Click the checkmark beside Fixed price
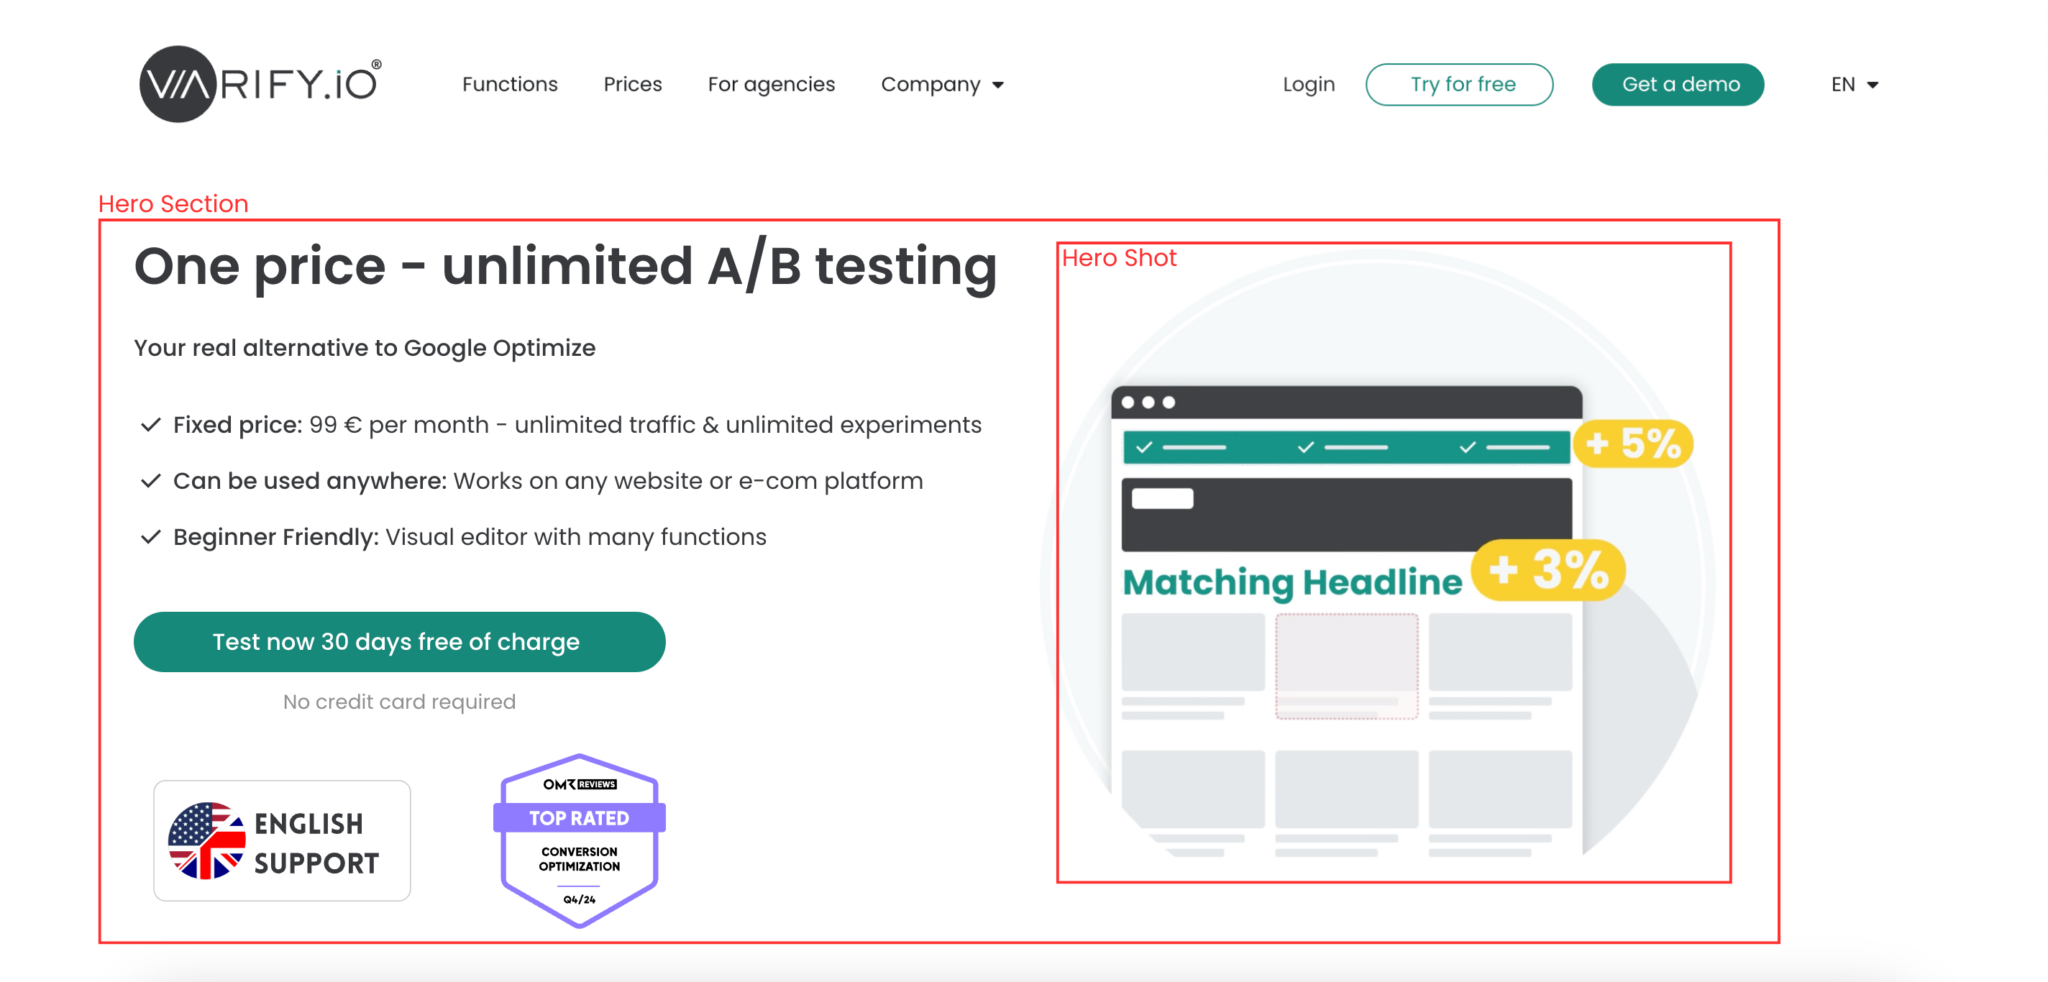The height and width of the screenshot is (982, 2048). pyautogui.click(x=151, y=425)
